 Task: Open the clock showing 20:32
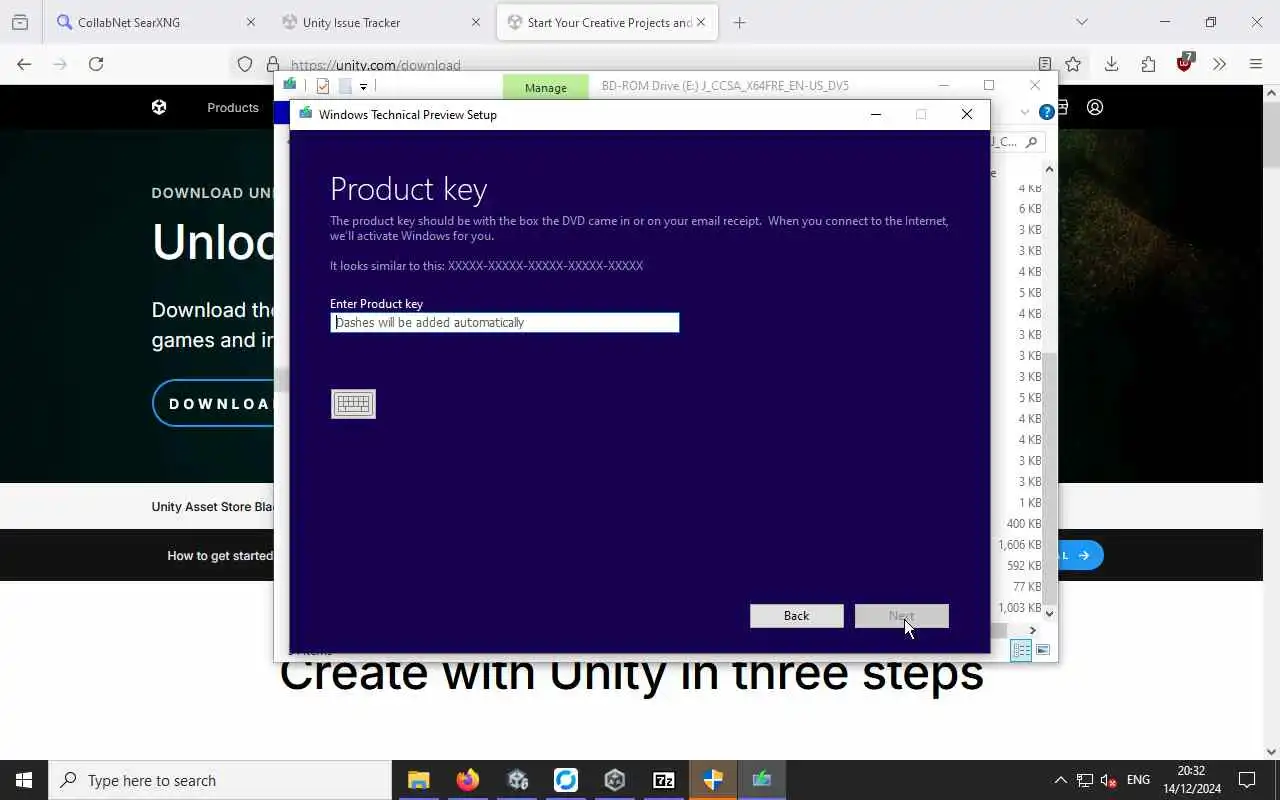[1191, 780]
